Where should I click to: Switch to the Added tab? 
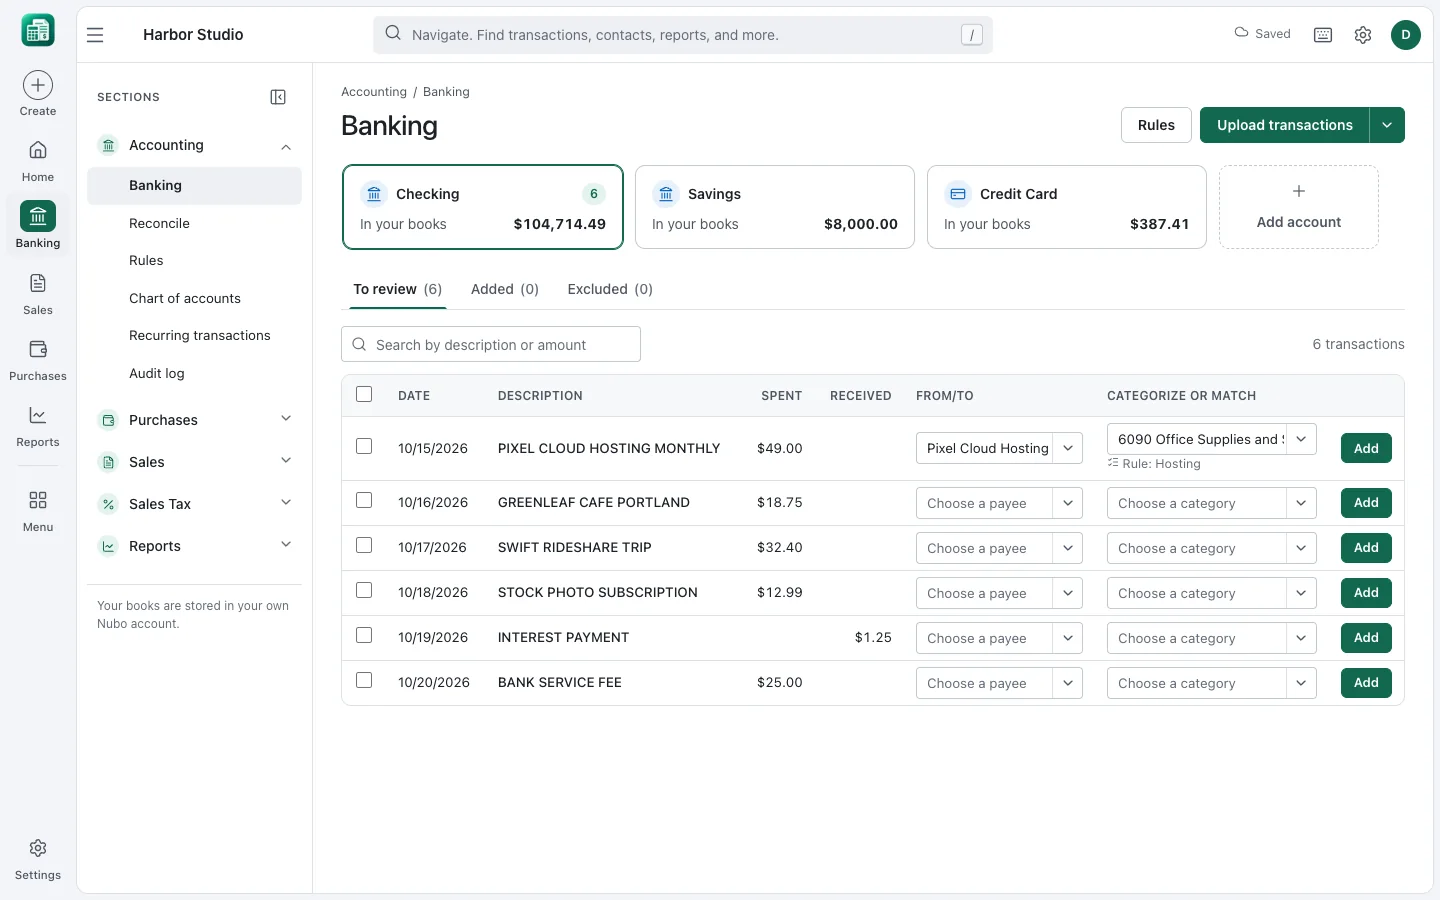pyautogui.click(x=505, y=289)
